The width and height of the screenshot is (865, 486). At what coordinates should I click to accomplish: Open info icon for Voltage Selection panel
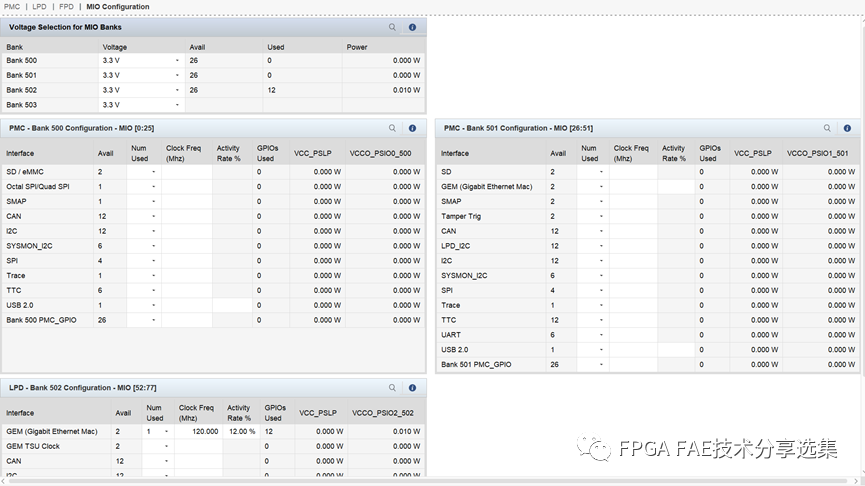point(412,27)
